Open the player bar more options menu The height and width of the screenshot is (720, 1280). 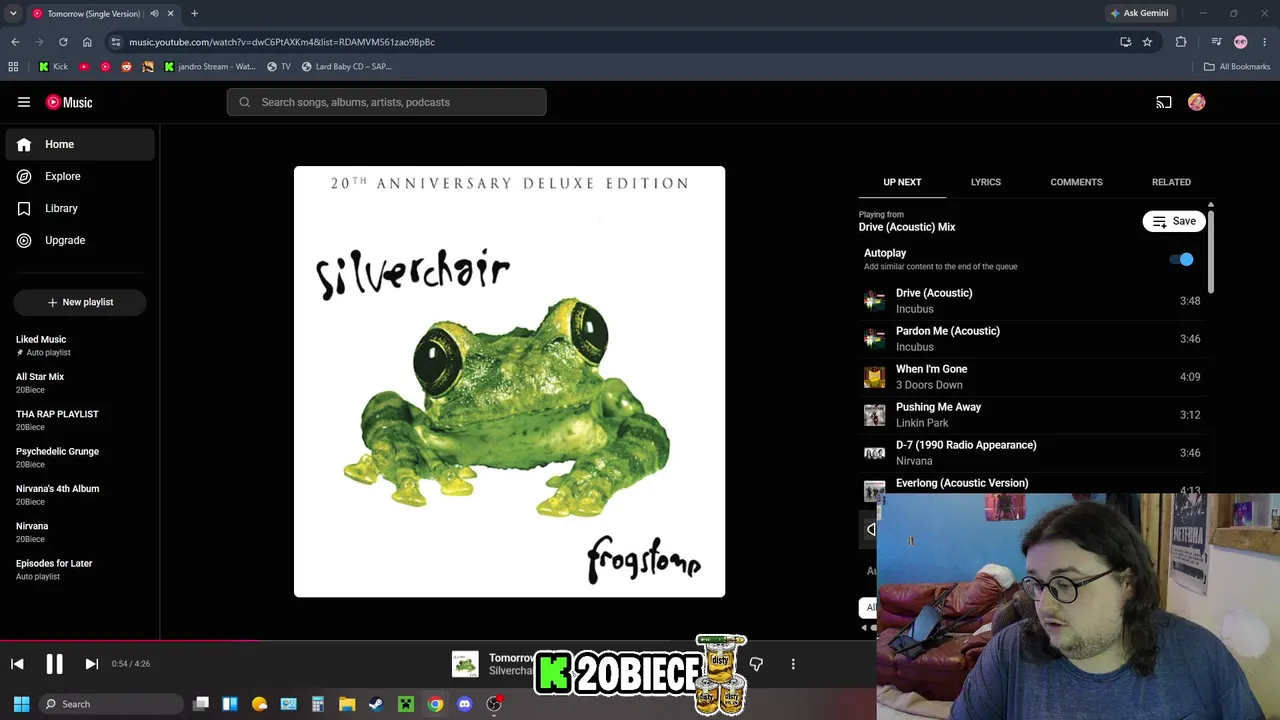tap(793, 664)
